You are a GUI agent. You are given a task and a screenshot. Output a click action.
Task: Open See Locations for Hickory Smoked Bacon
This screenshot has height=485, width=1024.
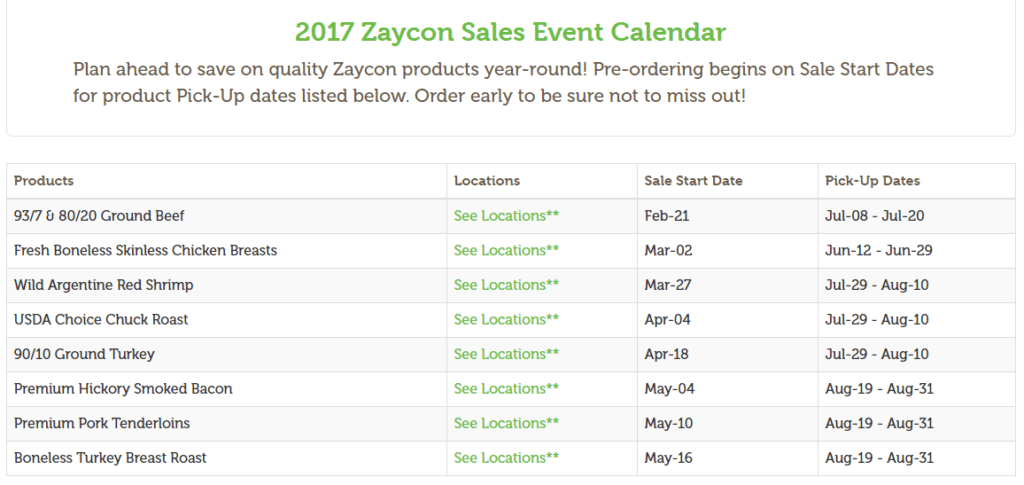click(506, 388)
